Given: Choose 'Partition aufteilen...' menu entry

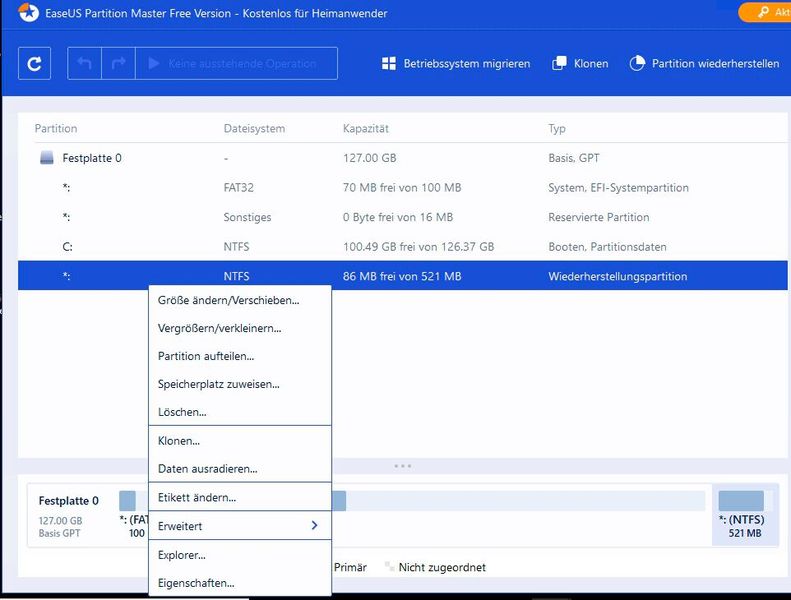Looking at the screenshot, I should (240, 356).
